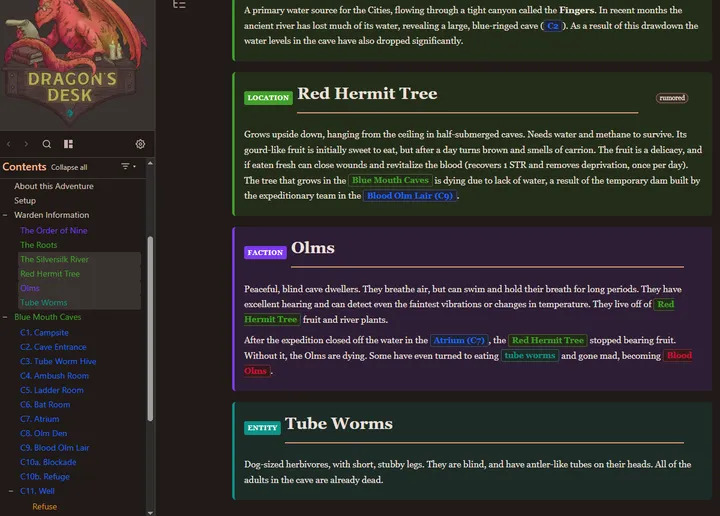Open The Order of Nine

click(x=54, y=230)
